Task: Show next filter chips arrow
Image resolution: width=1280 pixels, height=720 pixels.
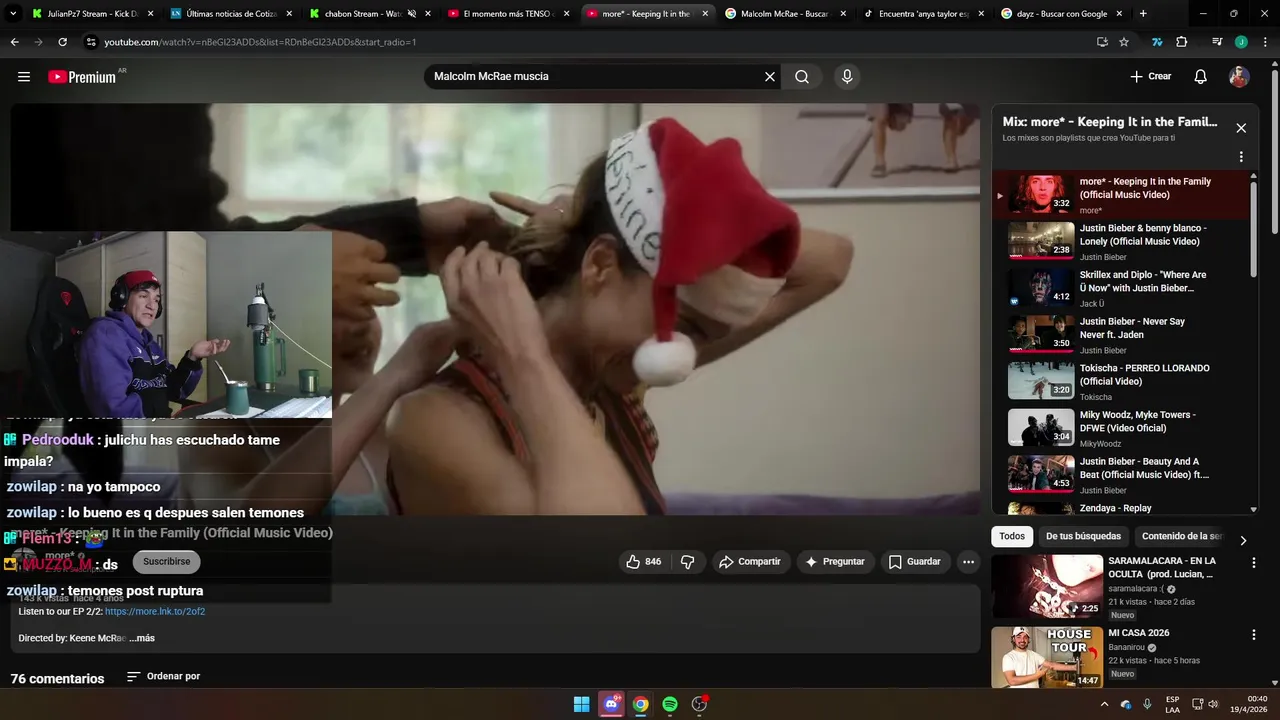Action: [x=1243, y=540]
